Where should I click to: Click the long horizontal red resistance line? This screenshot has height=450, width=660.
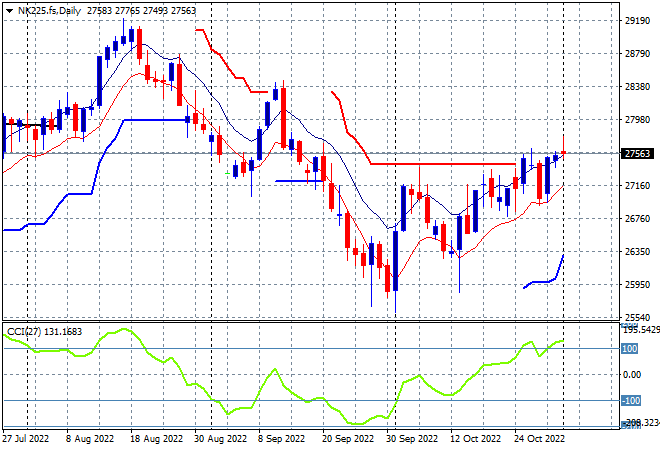point(443,164)
